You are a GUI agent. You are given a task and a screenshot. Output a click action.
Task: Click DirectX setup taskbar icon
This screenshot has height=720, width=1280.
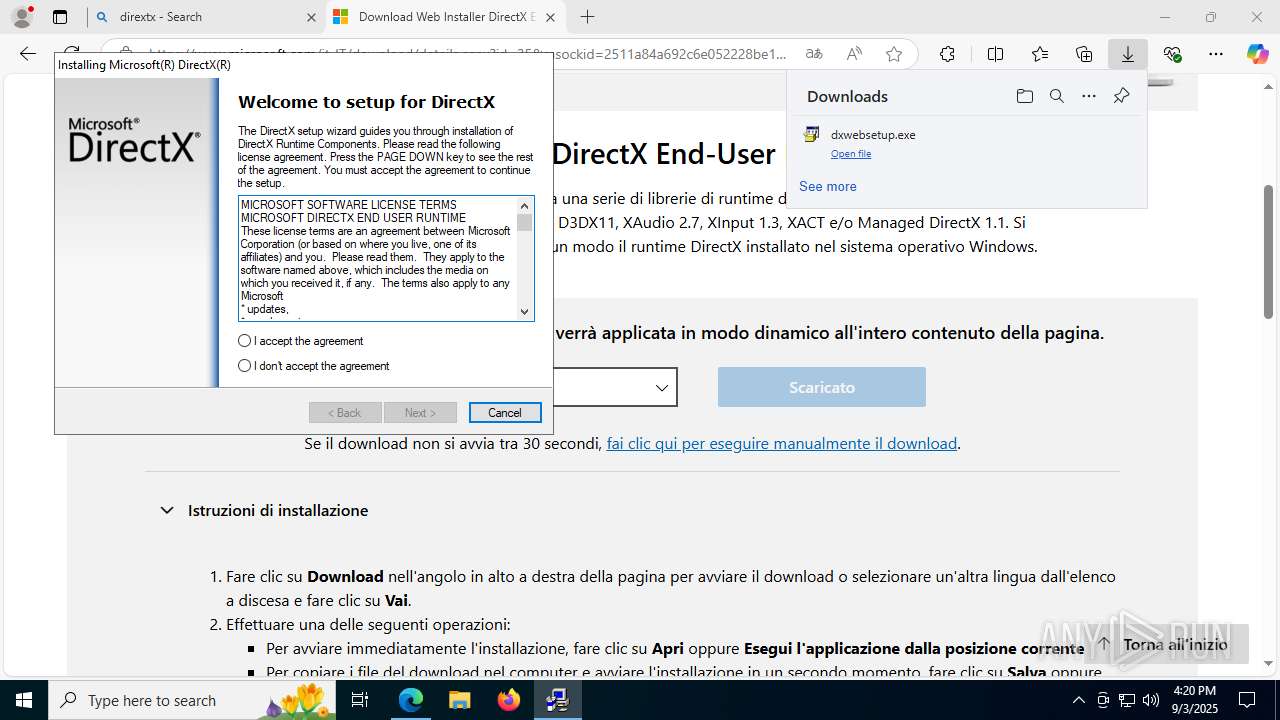557,700
